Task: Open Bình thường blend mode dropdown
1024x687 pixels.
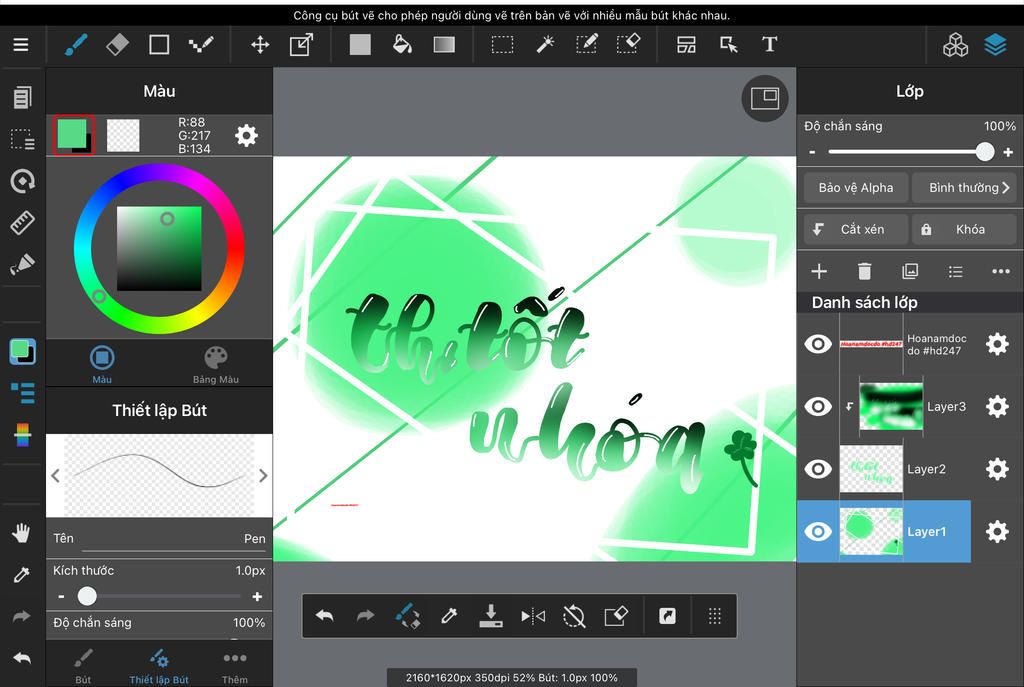Action: click(x=965, y=188)
